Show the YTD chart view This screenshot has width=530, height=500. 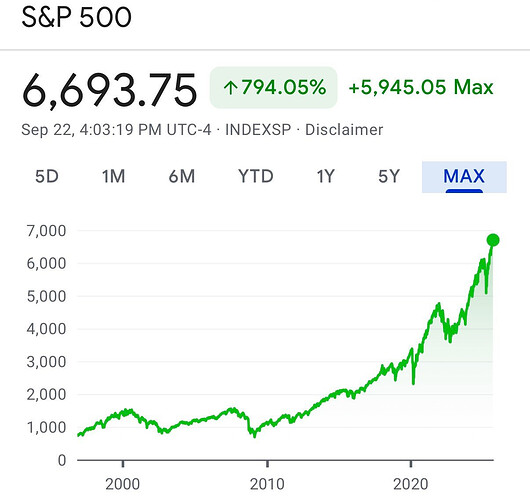coord(256,176)
